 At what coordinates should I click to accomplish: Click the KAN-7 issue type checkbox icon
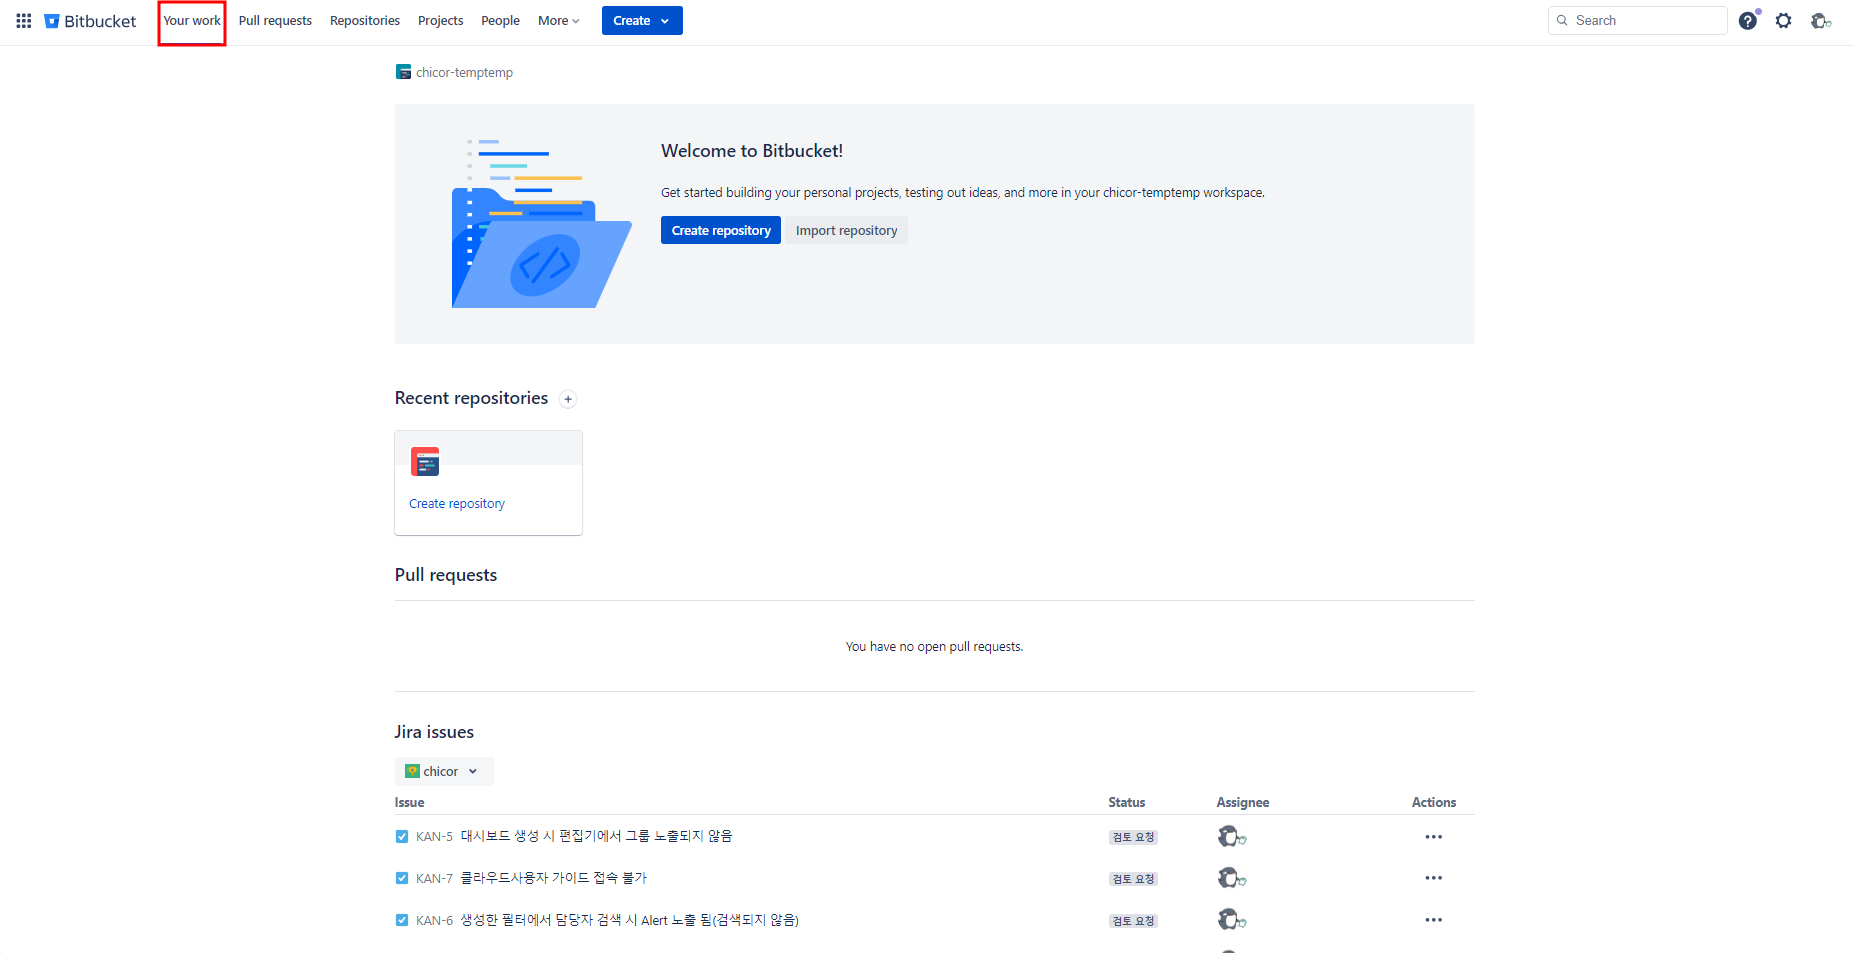(402, 878)
